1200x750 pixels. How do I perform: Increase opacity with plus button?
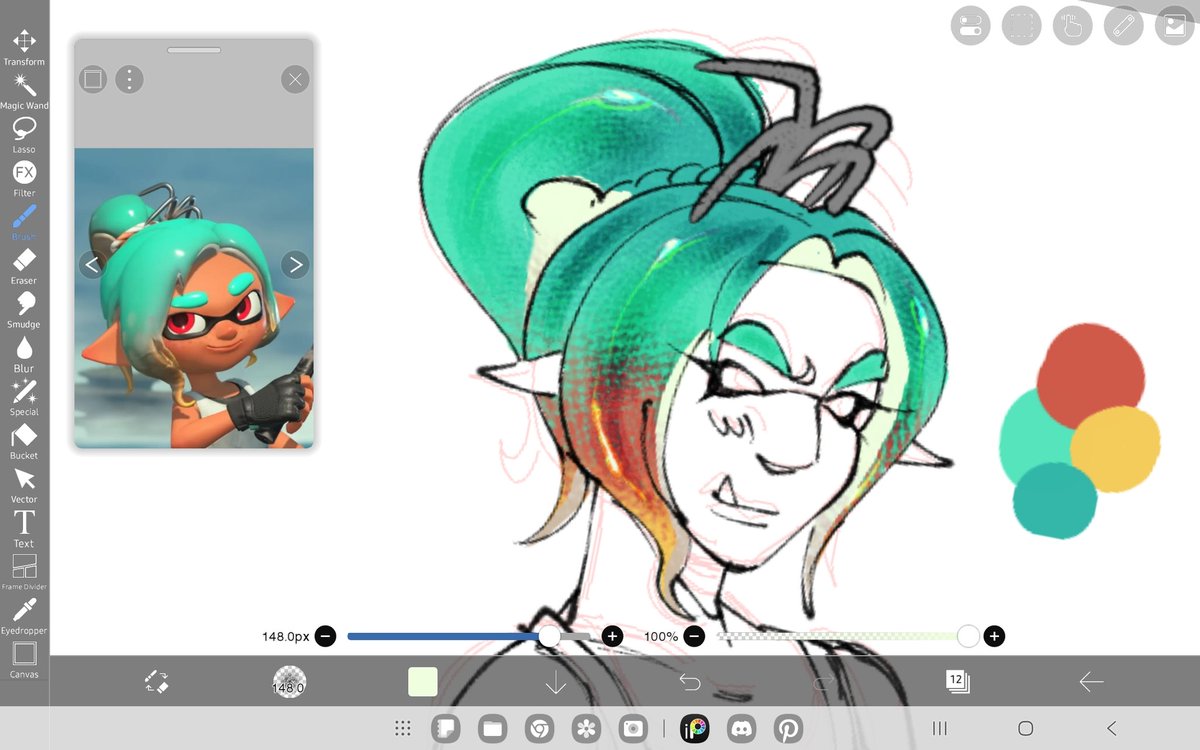tap(994, 636)
